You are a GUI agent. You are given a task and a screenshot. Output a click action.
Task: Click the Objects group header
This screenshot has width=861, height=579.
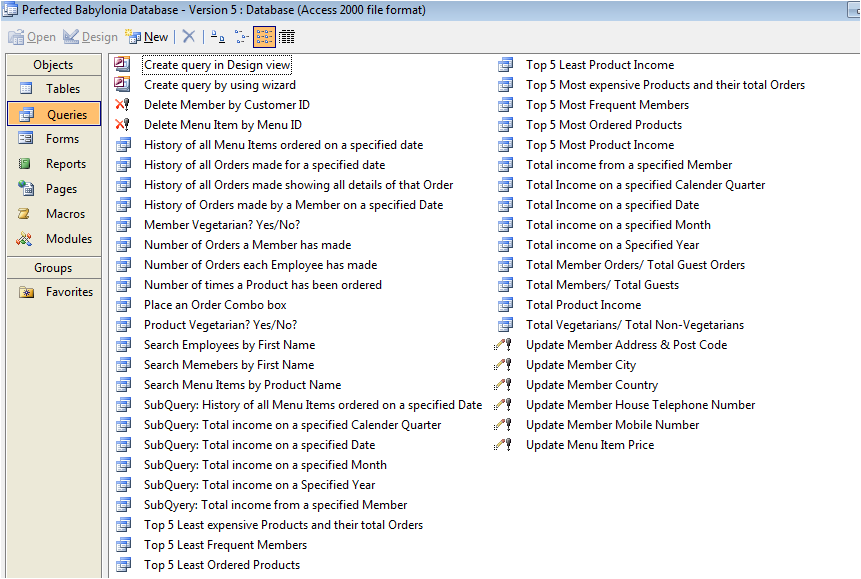[54, 65]
